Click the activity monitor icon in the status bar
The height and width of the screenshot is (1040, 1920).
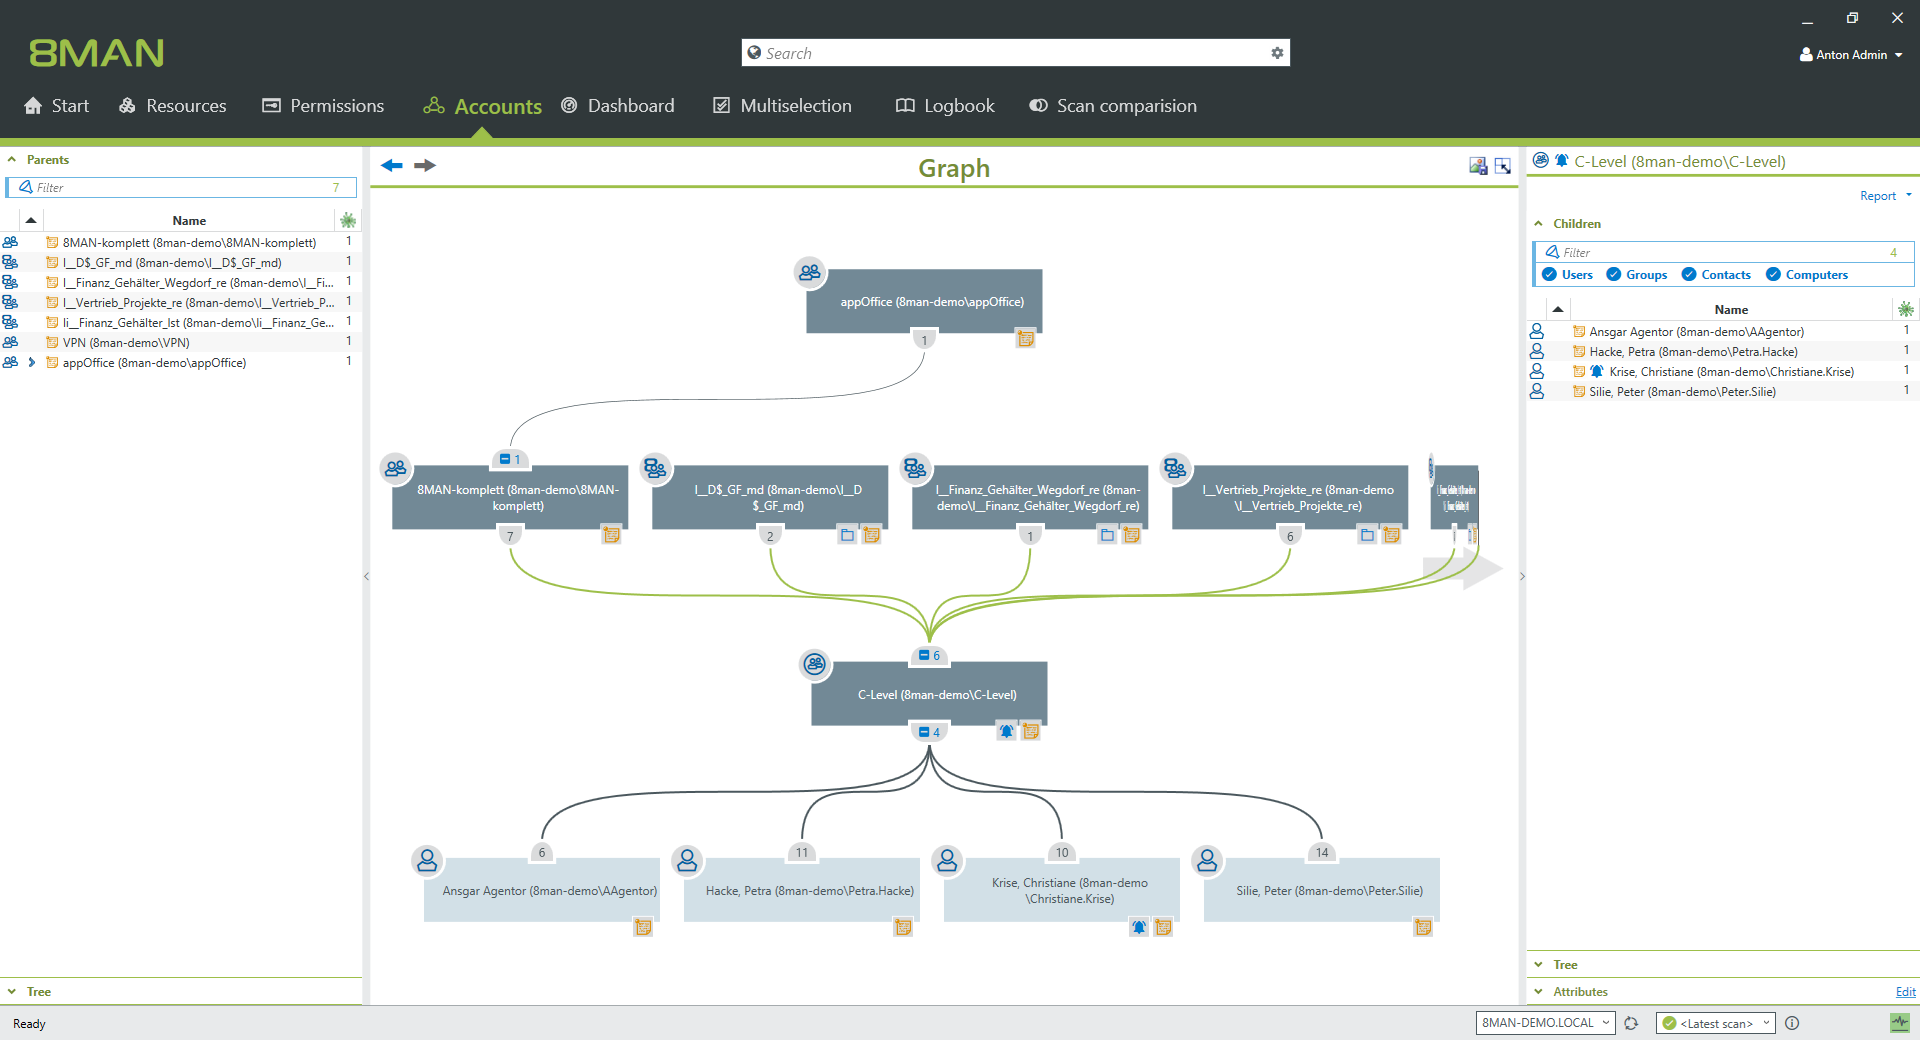tap(1899, 1023)
